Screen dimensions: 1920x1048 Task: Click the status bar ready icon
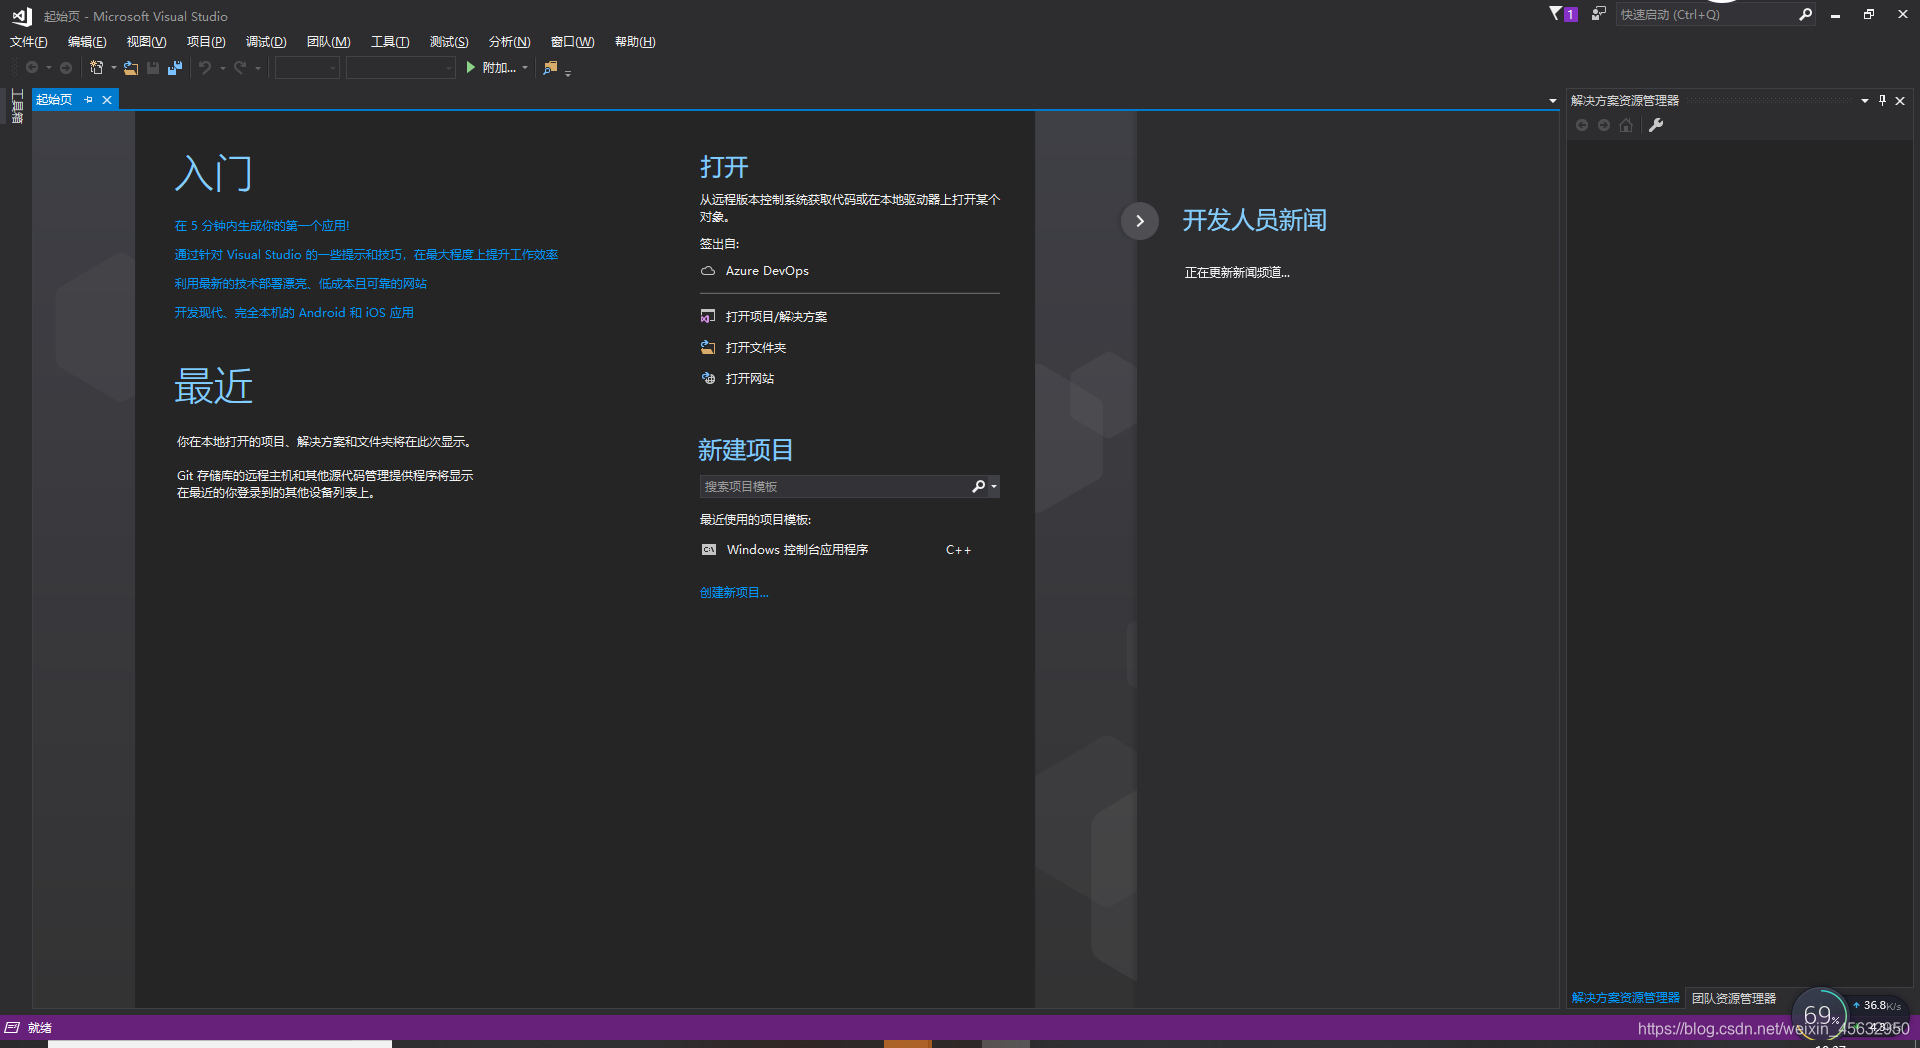(x=12, y=1028)
